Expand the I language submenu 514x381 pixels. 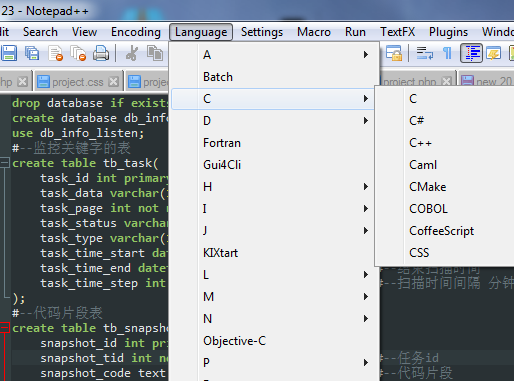(274, 209)
